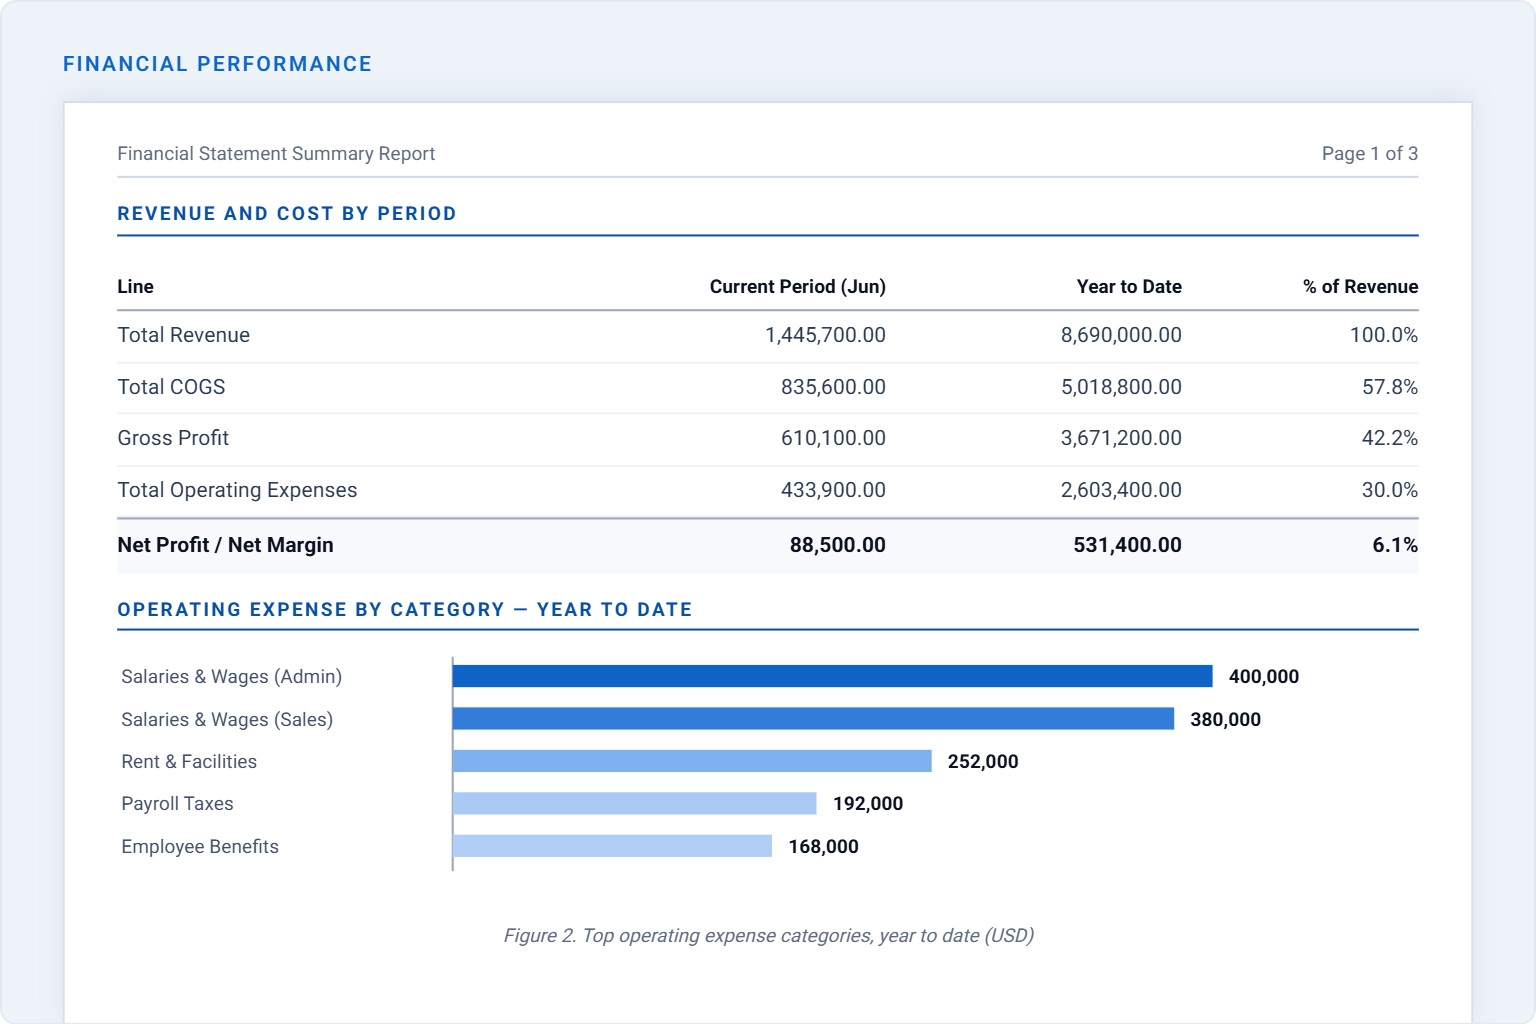
Task: Click the Rent & Facilities bar
Action: pos(692,761)
